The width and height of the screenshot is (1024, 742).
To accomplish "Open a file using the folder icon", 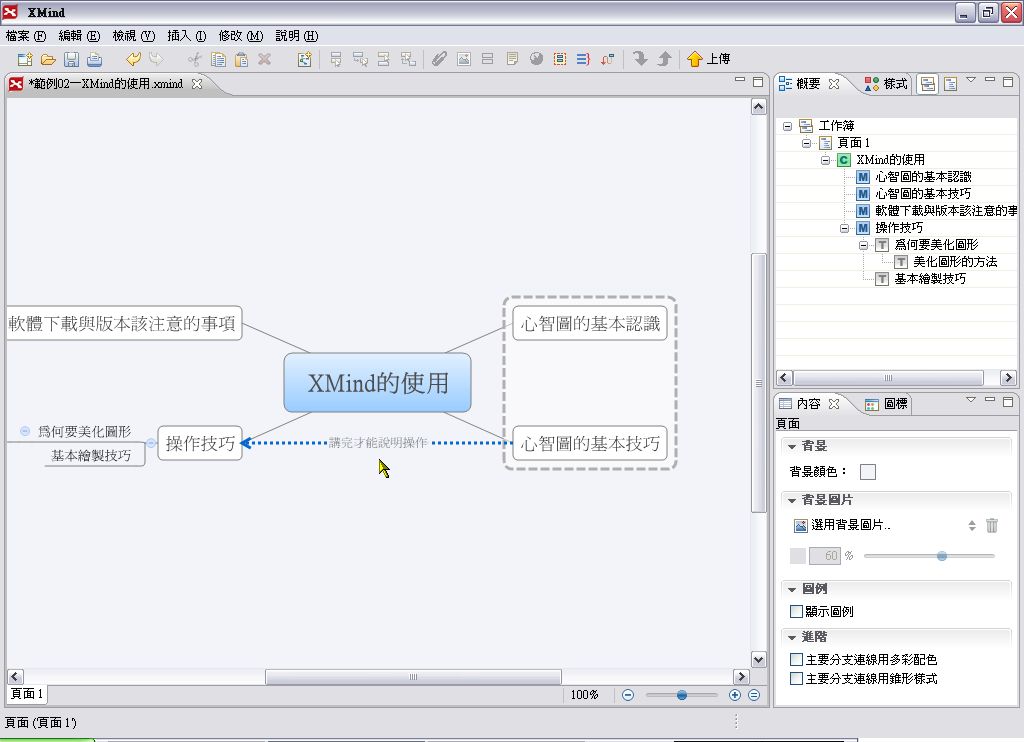I will pos(48,59).
